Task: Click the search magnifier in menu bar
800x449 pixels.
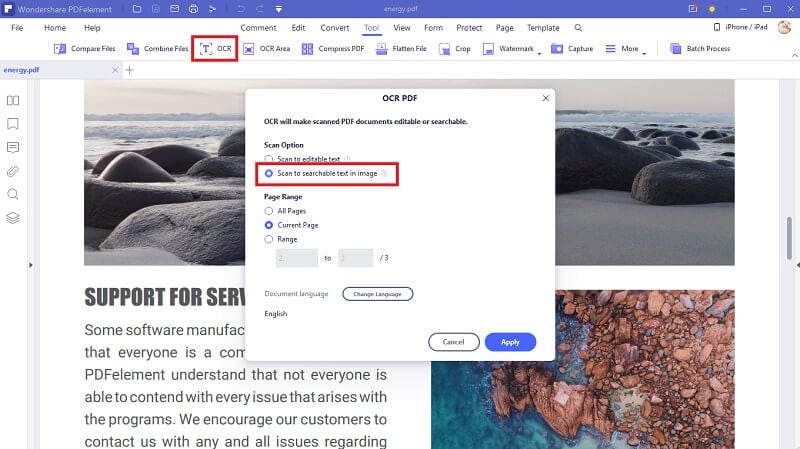Action: coord(578,28)
